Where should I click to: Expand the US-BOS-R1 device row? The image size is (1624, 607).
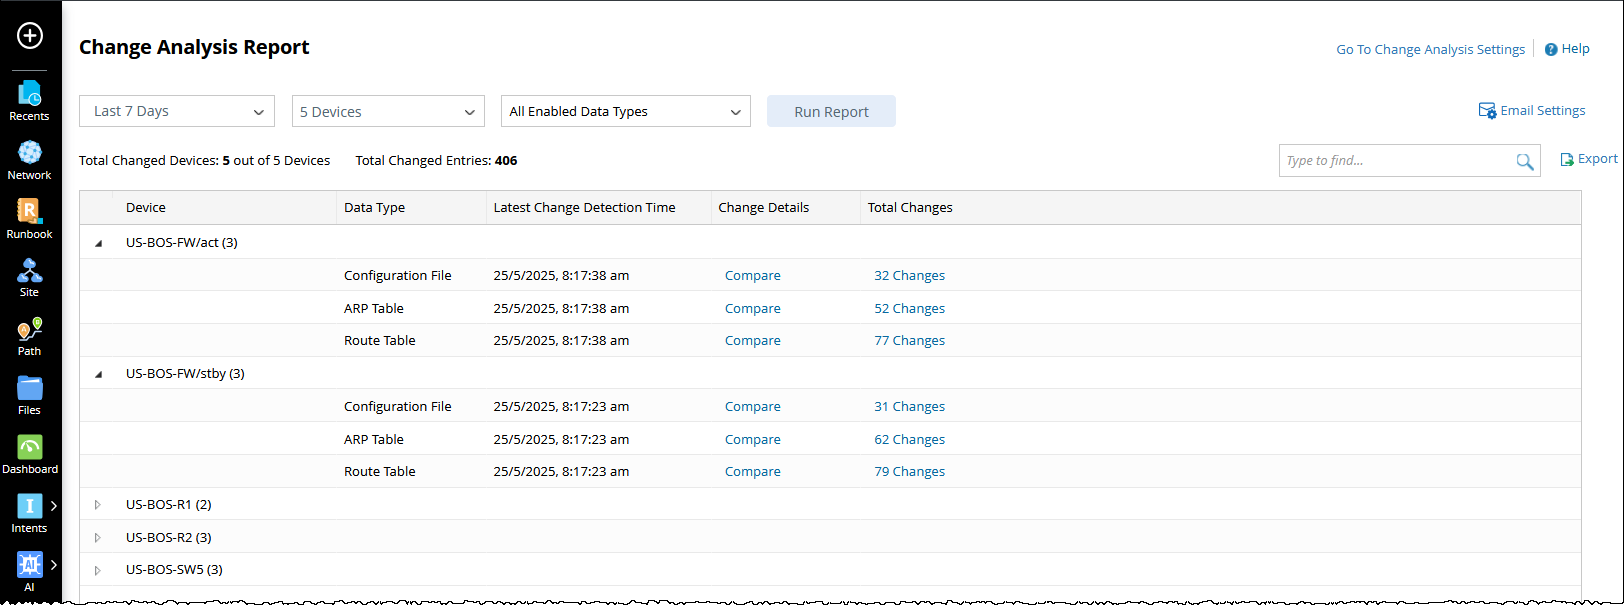coord(98,505)
